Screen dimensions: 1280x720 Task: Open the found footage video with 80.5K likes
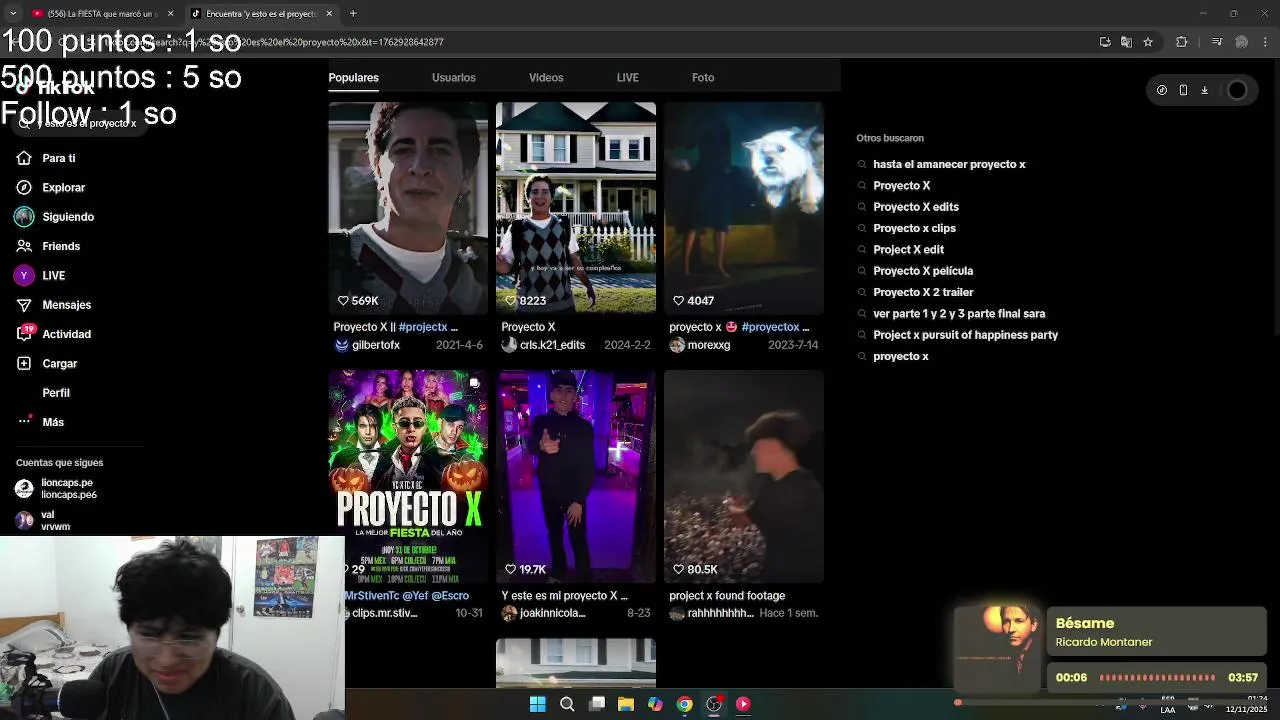pos(744,476)
